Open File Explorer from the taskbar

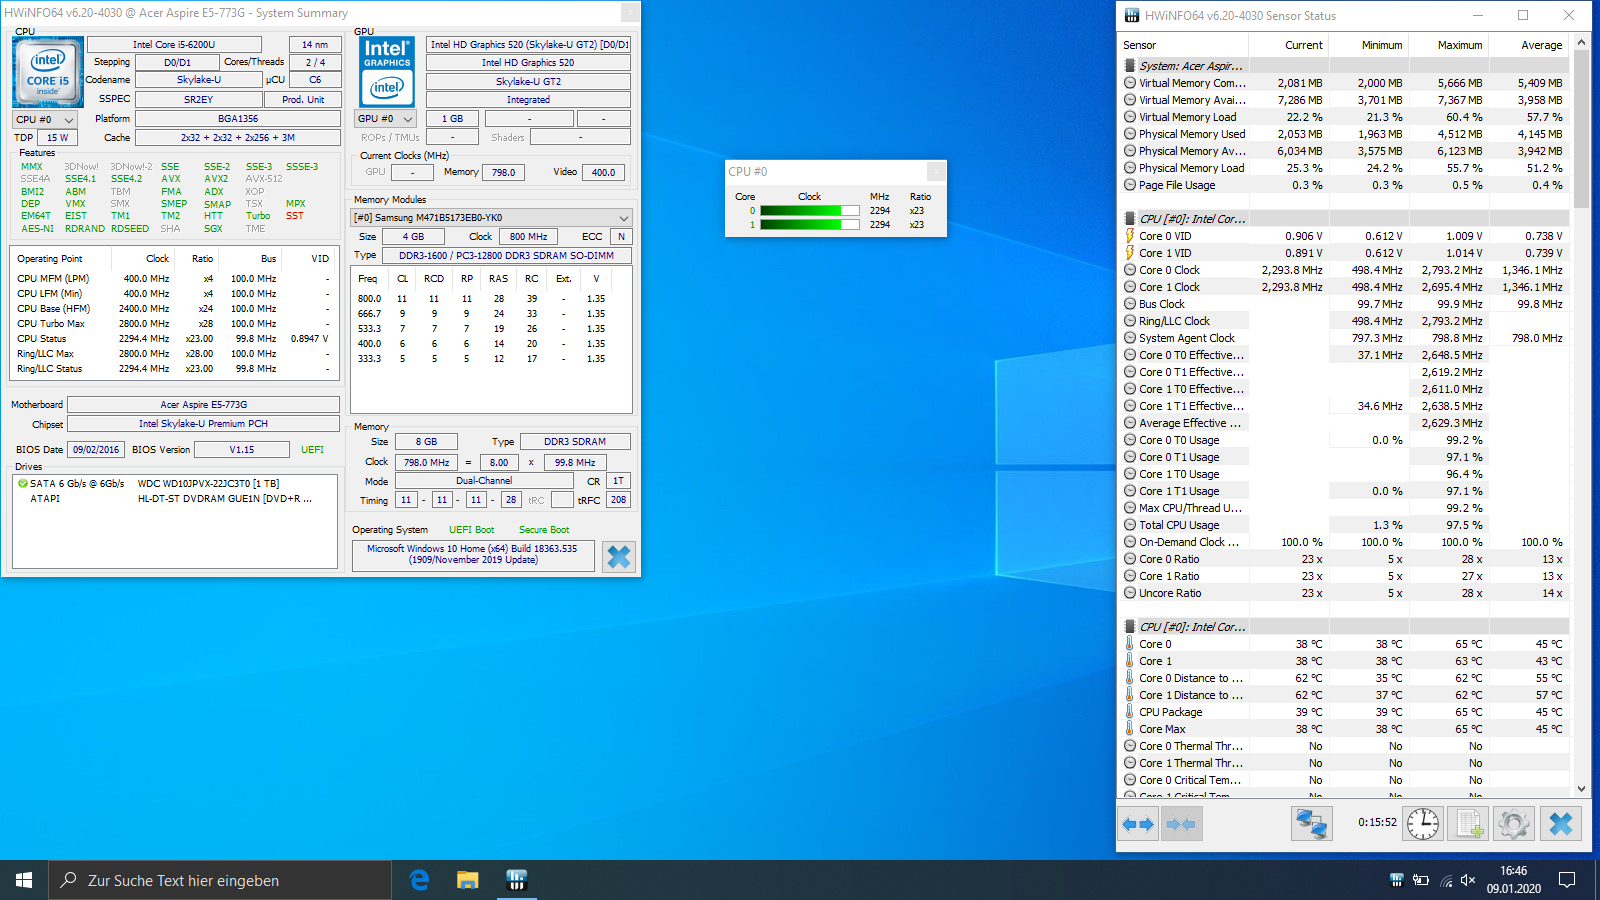pyautogui.click(x=468, y=880)
